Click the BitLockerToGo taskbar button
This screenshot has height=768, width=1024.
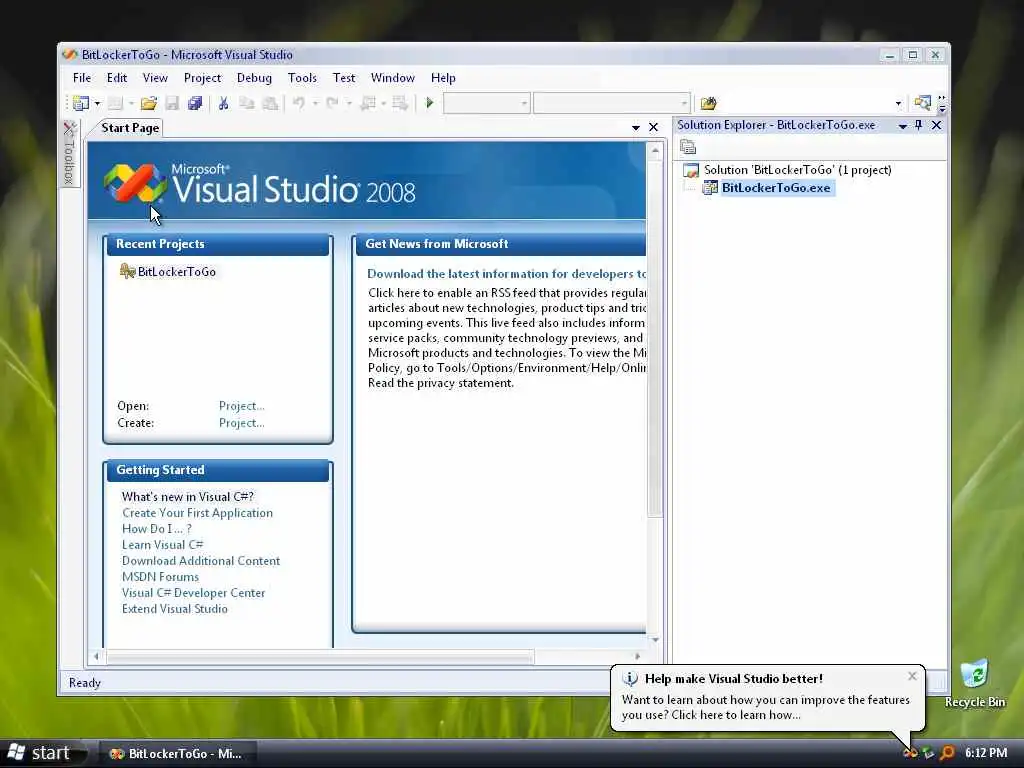coord(176,754)
